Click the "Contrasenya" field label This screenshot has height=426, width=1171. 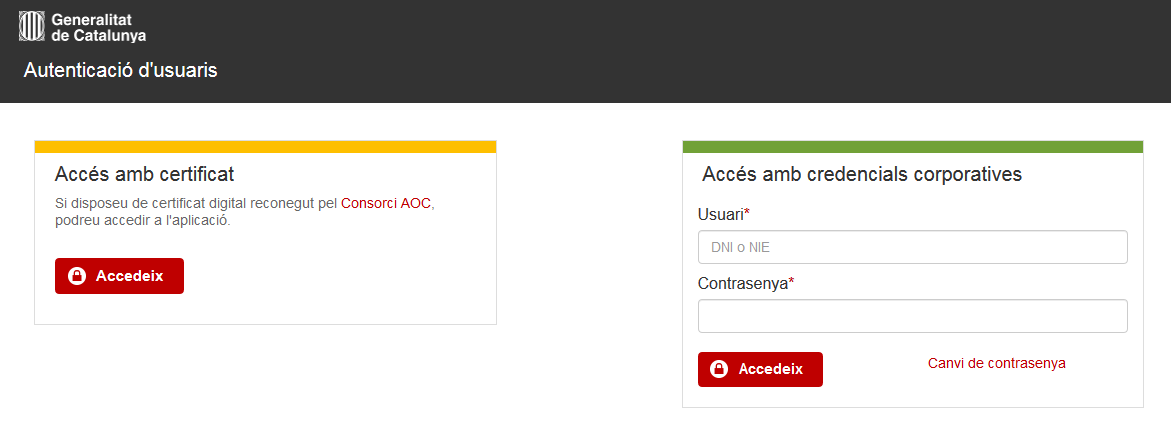click(x=743, y=284)
